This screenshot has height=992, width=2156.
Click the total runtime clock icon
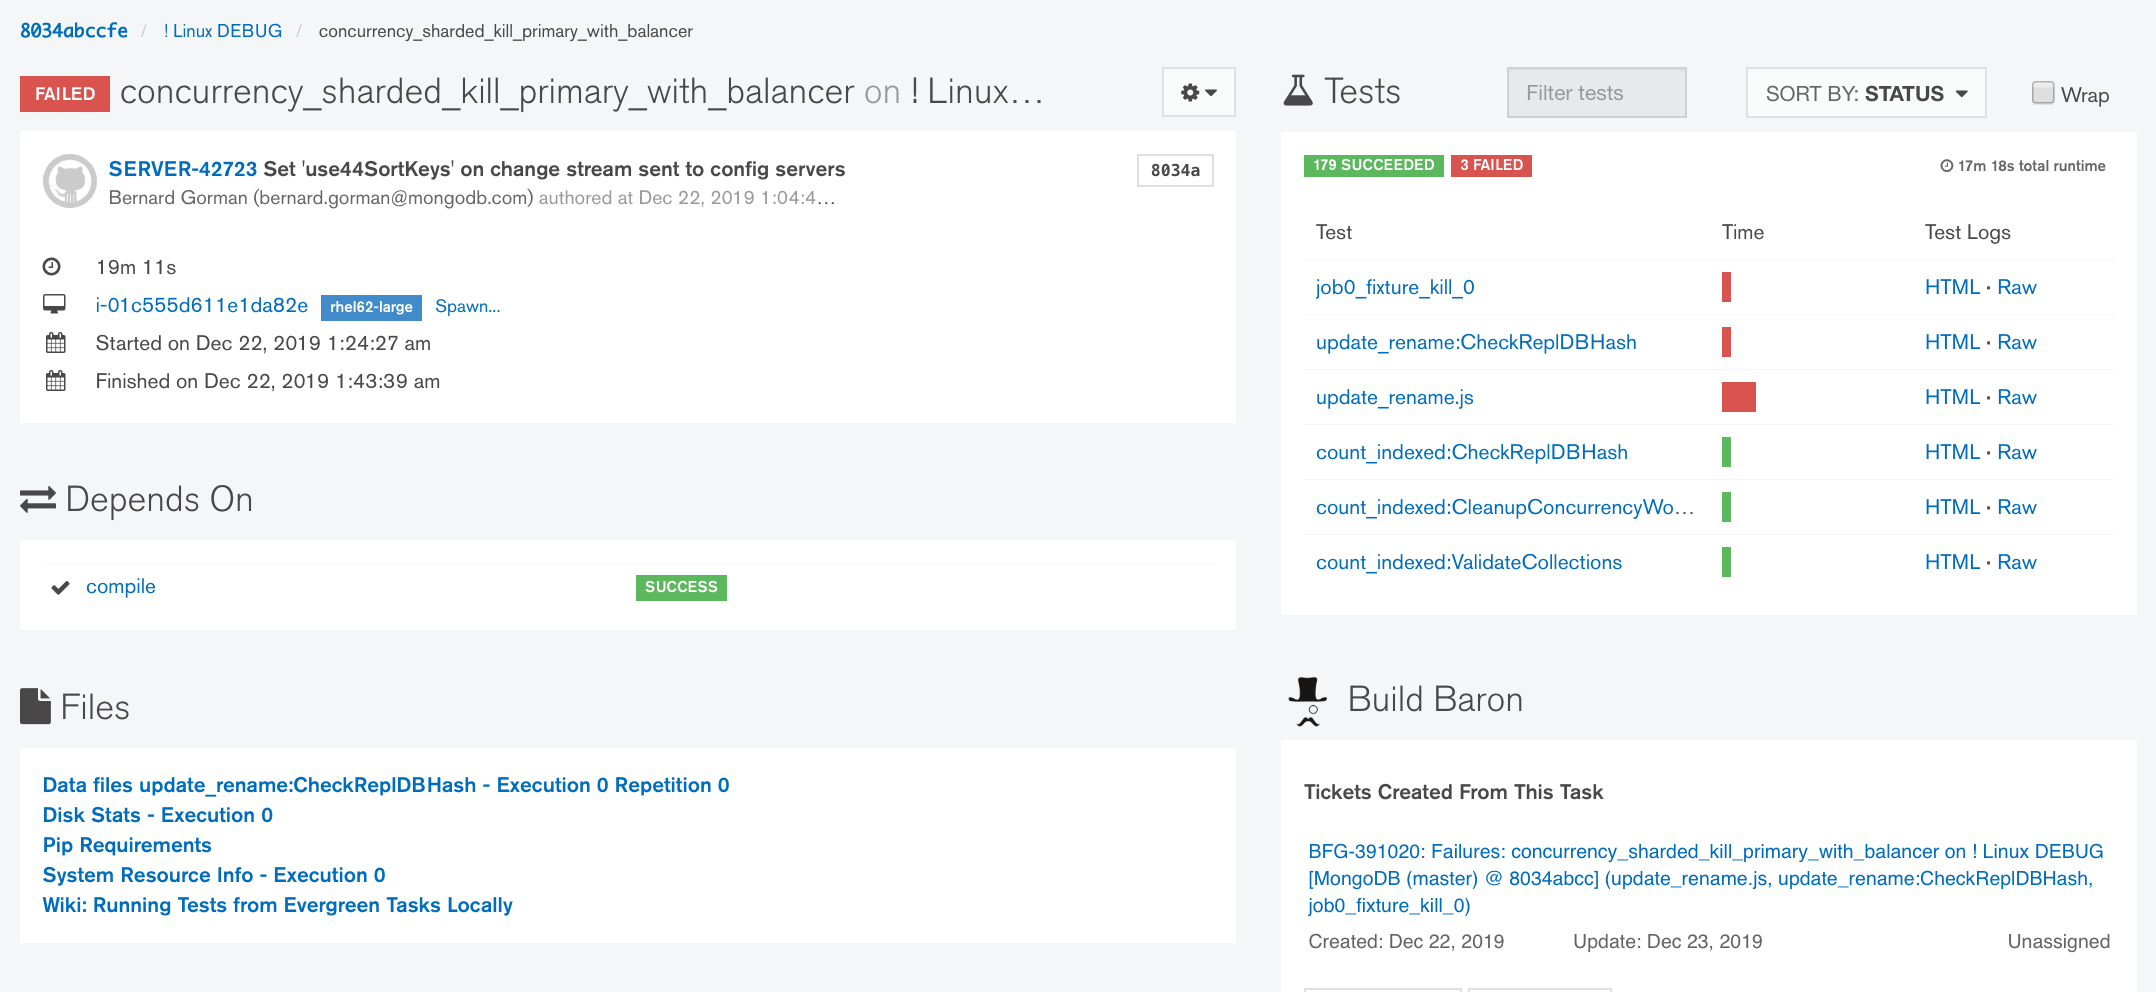[1947, 166]
